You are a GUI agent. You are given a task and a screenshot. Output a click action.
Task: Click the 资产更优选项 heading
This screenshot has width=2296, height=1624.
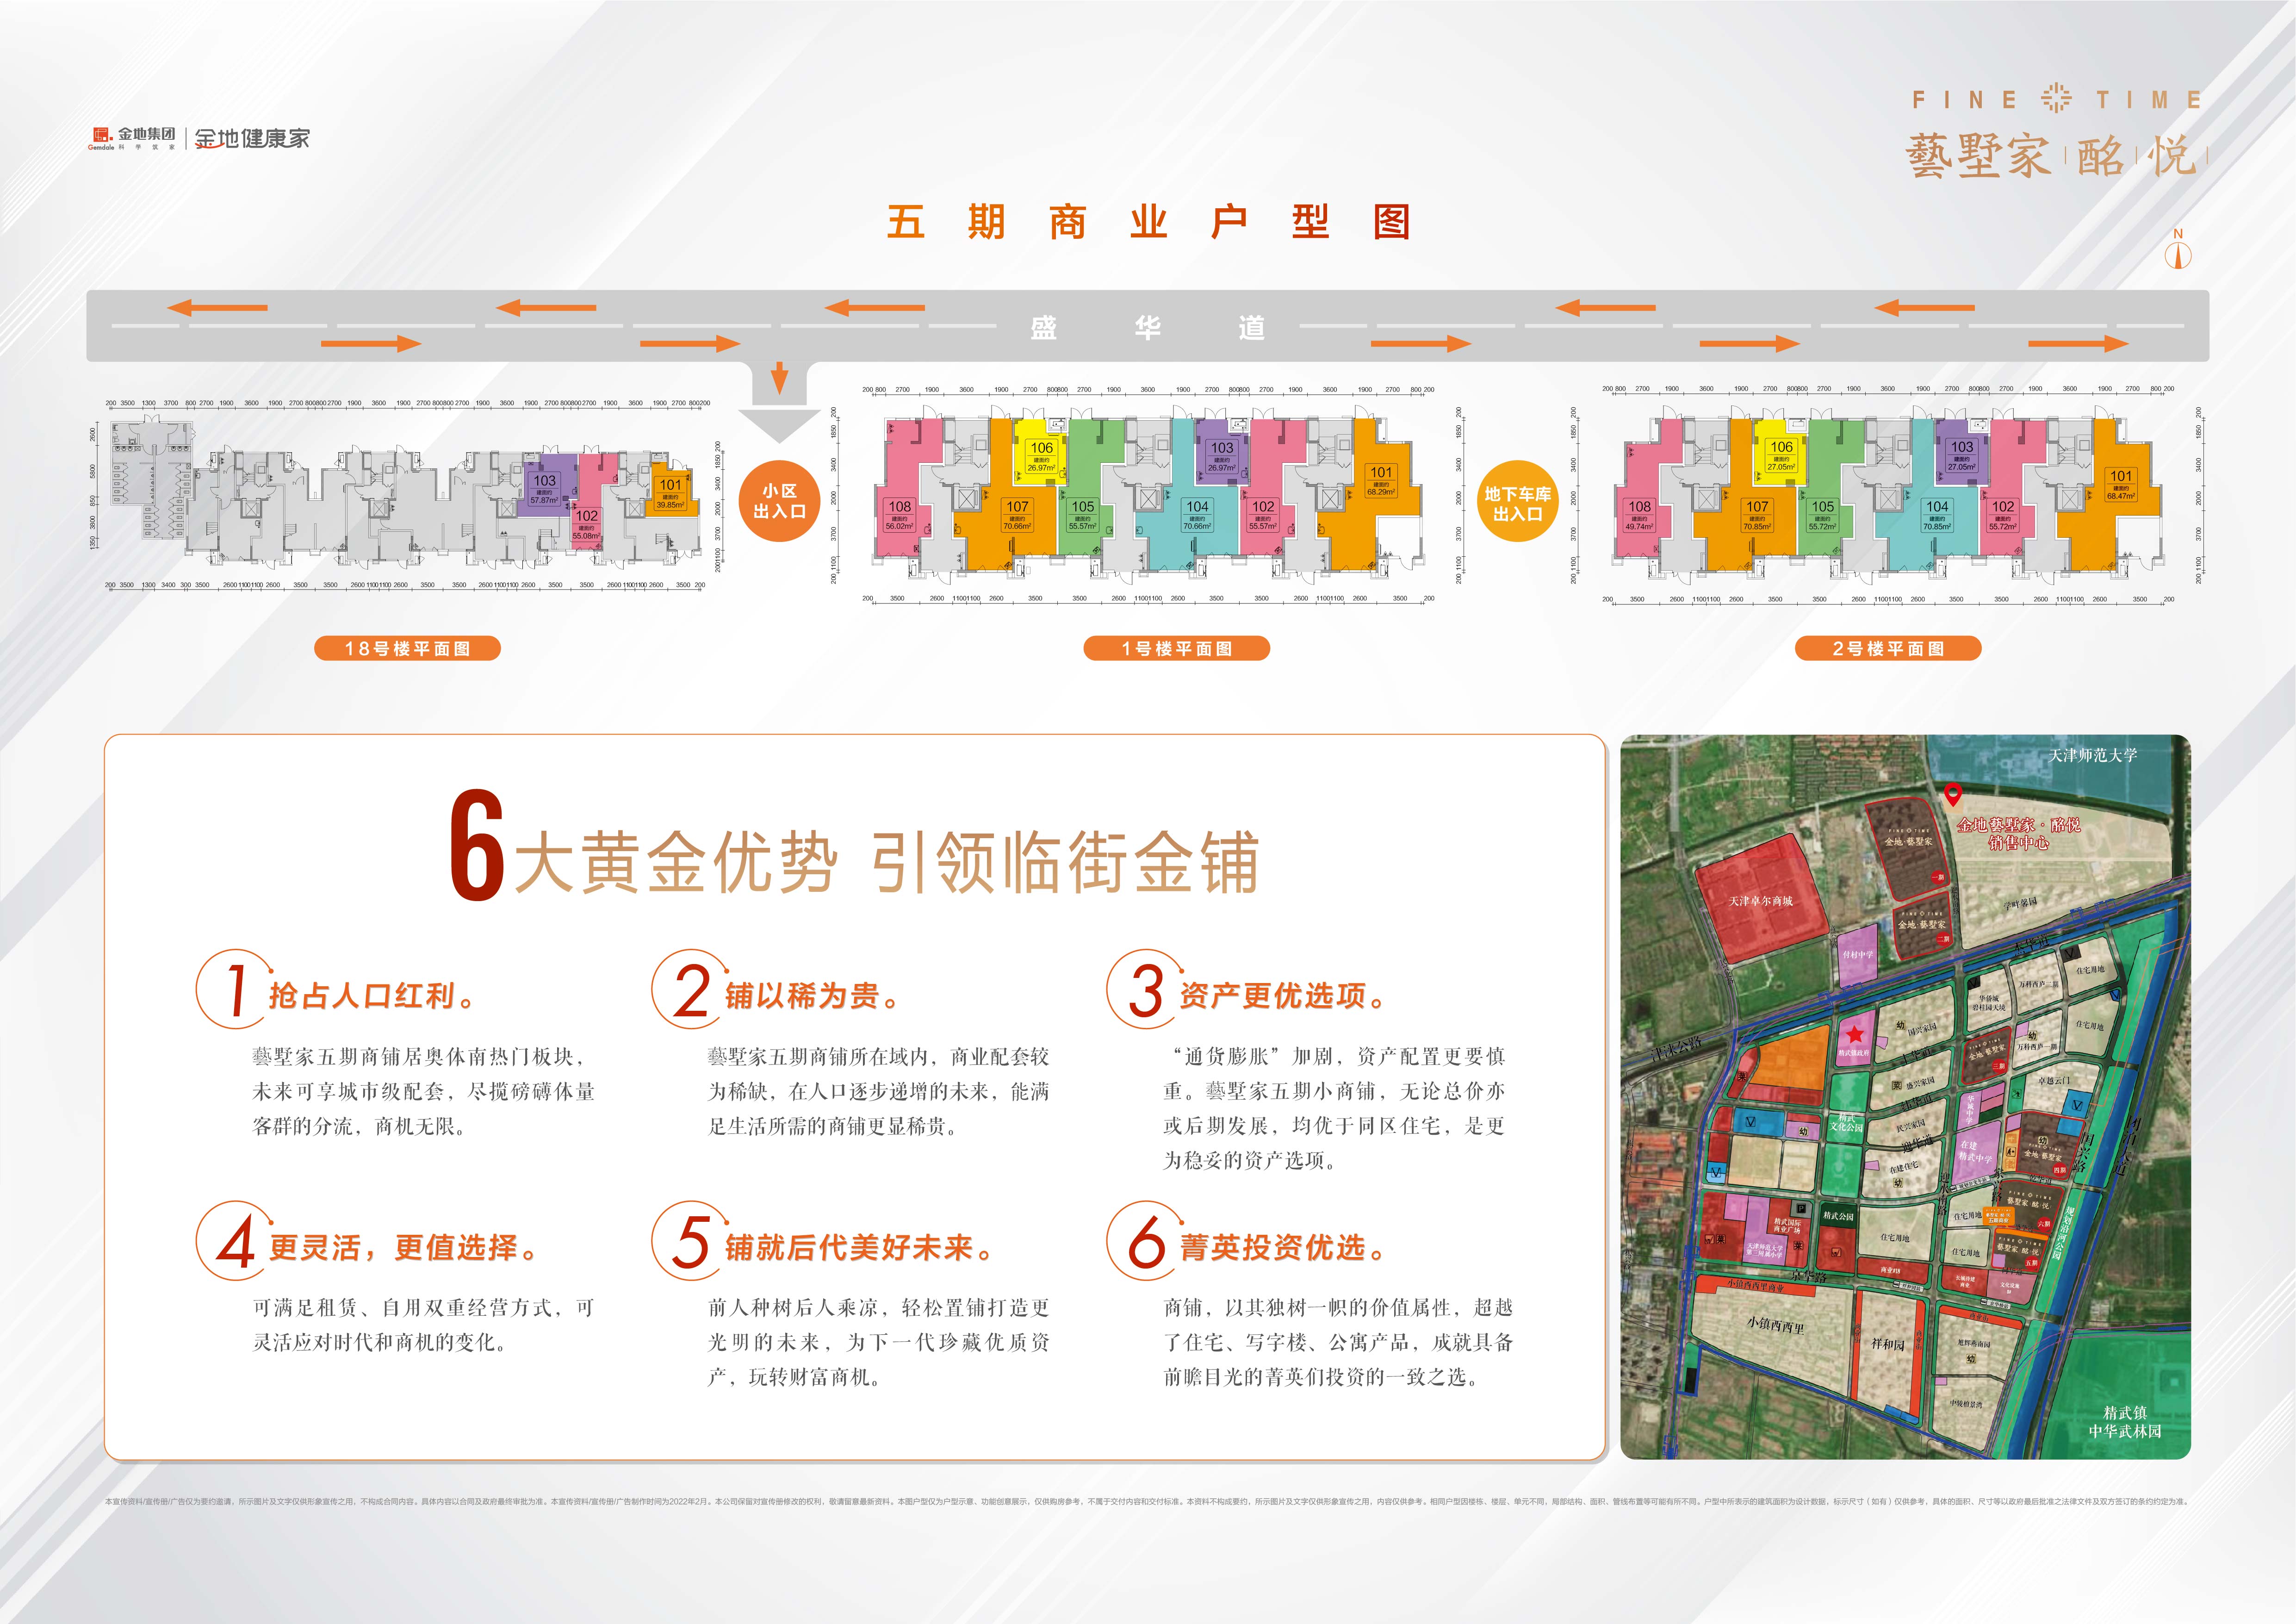point(1284,995)
